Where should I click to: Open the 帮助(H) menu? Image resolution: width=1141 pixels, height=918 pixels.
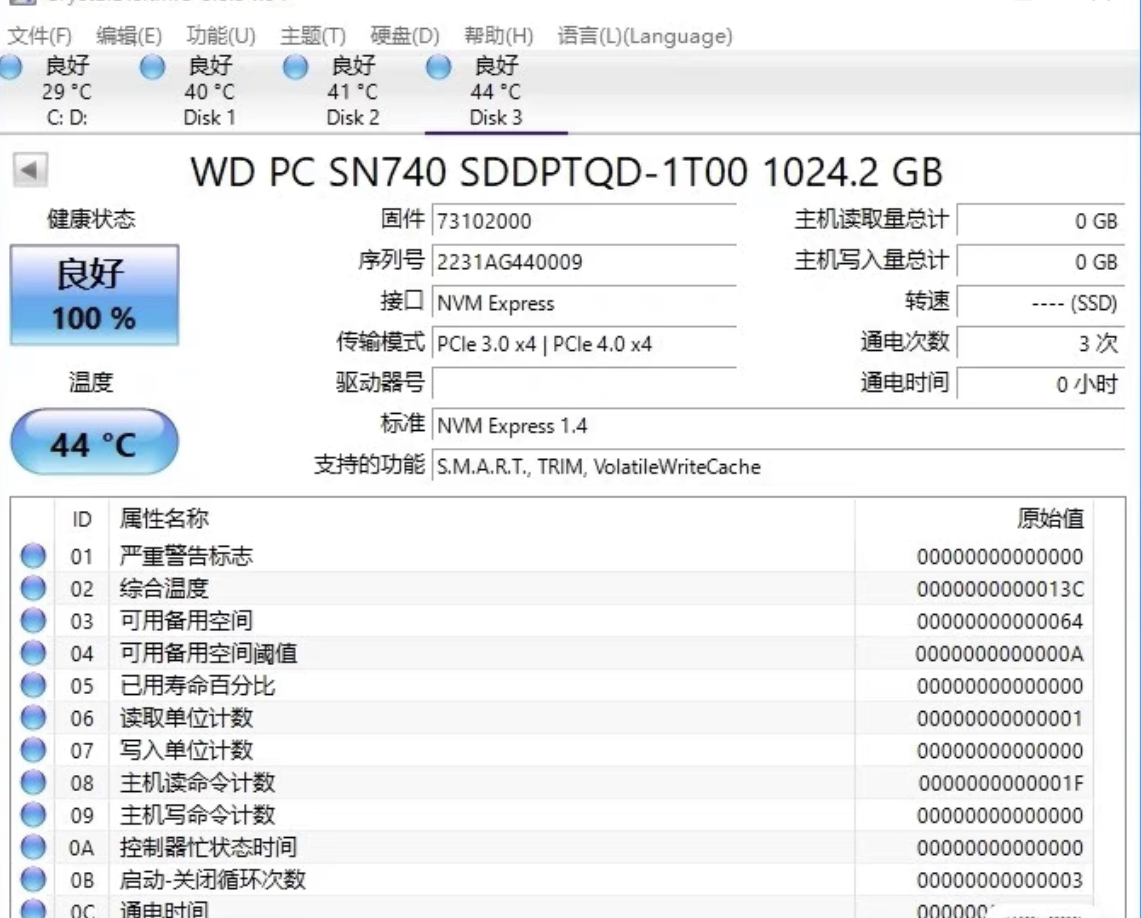click(x=498, y=36)
